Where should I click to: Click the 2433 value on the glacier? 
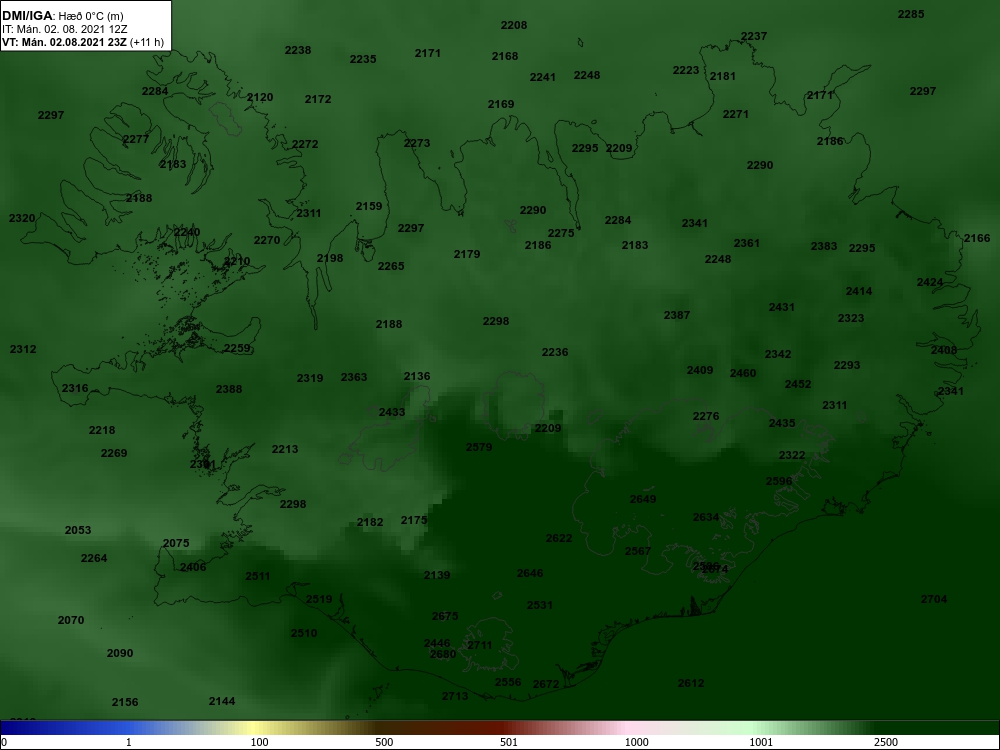[392, 412]
